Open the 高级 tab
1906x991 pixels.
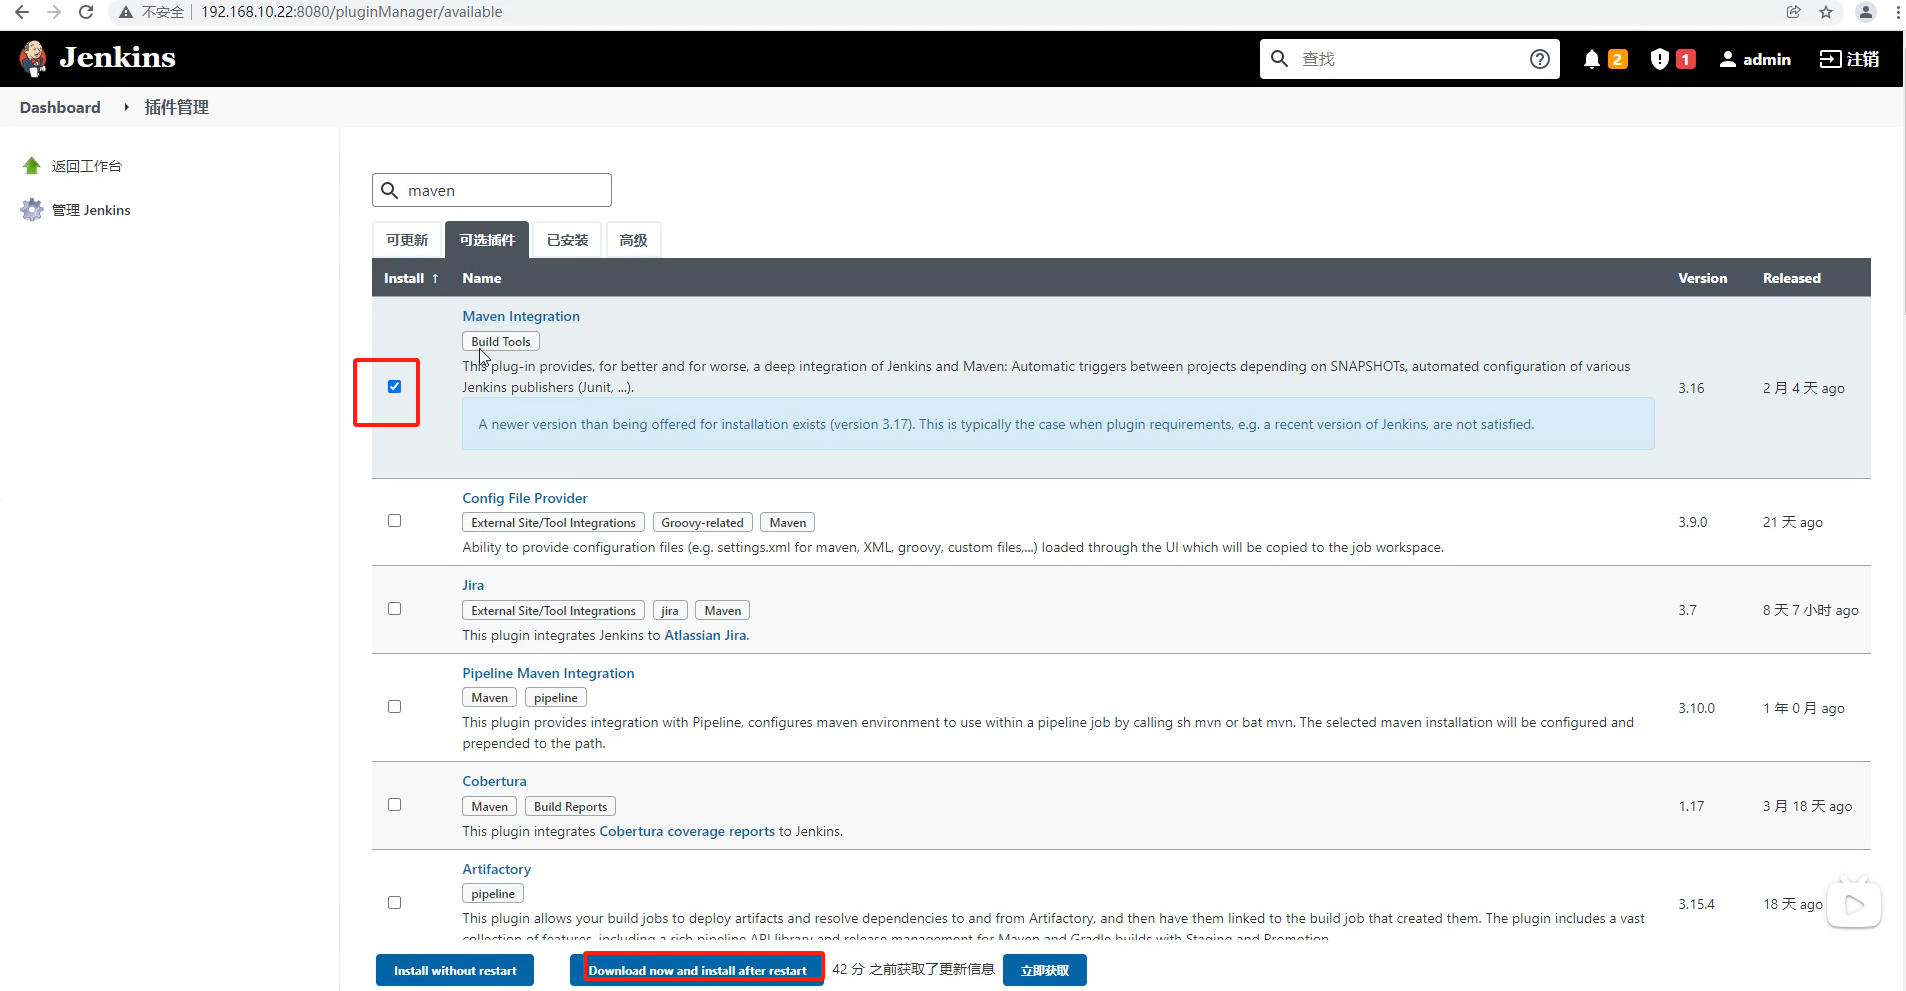(633, 240)
